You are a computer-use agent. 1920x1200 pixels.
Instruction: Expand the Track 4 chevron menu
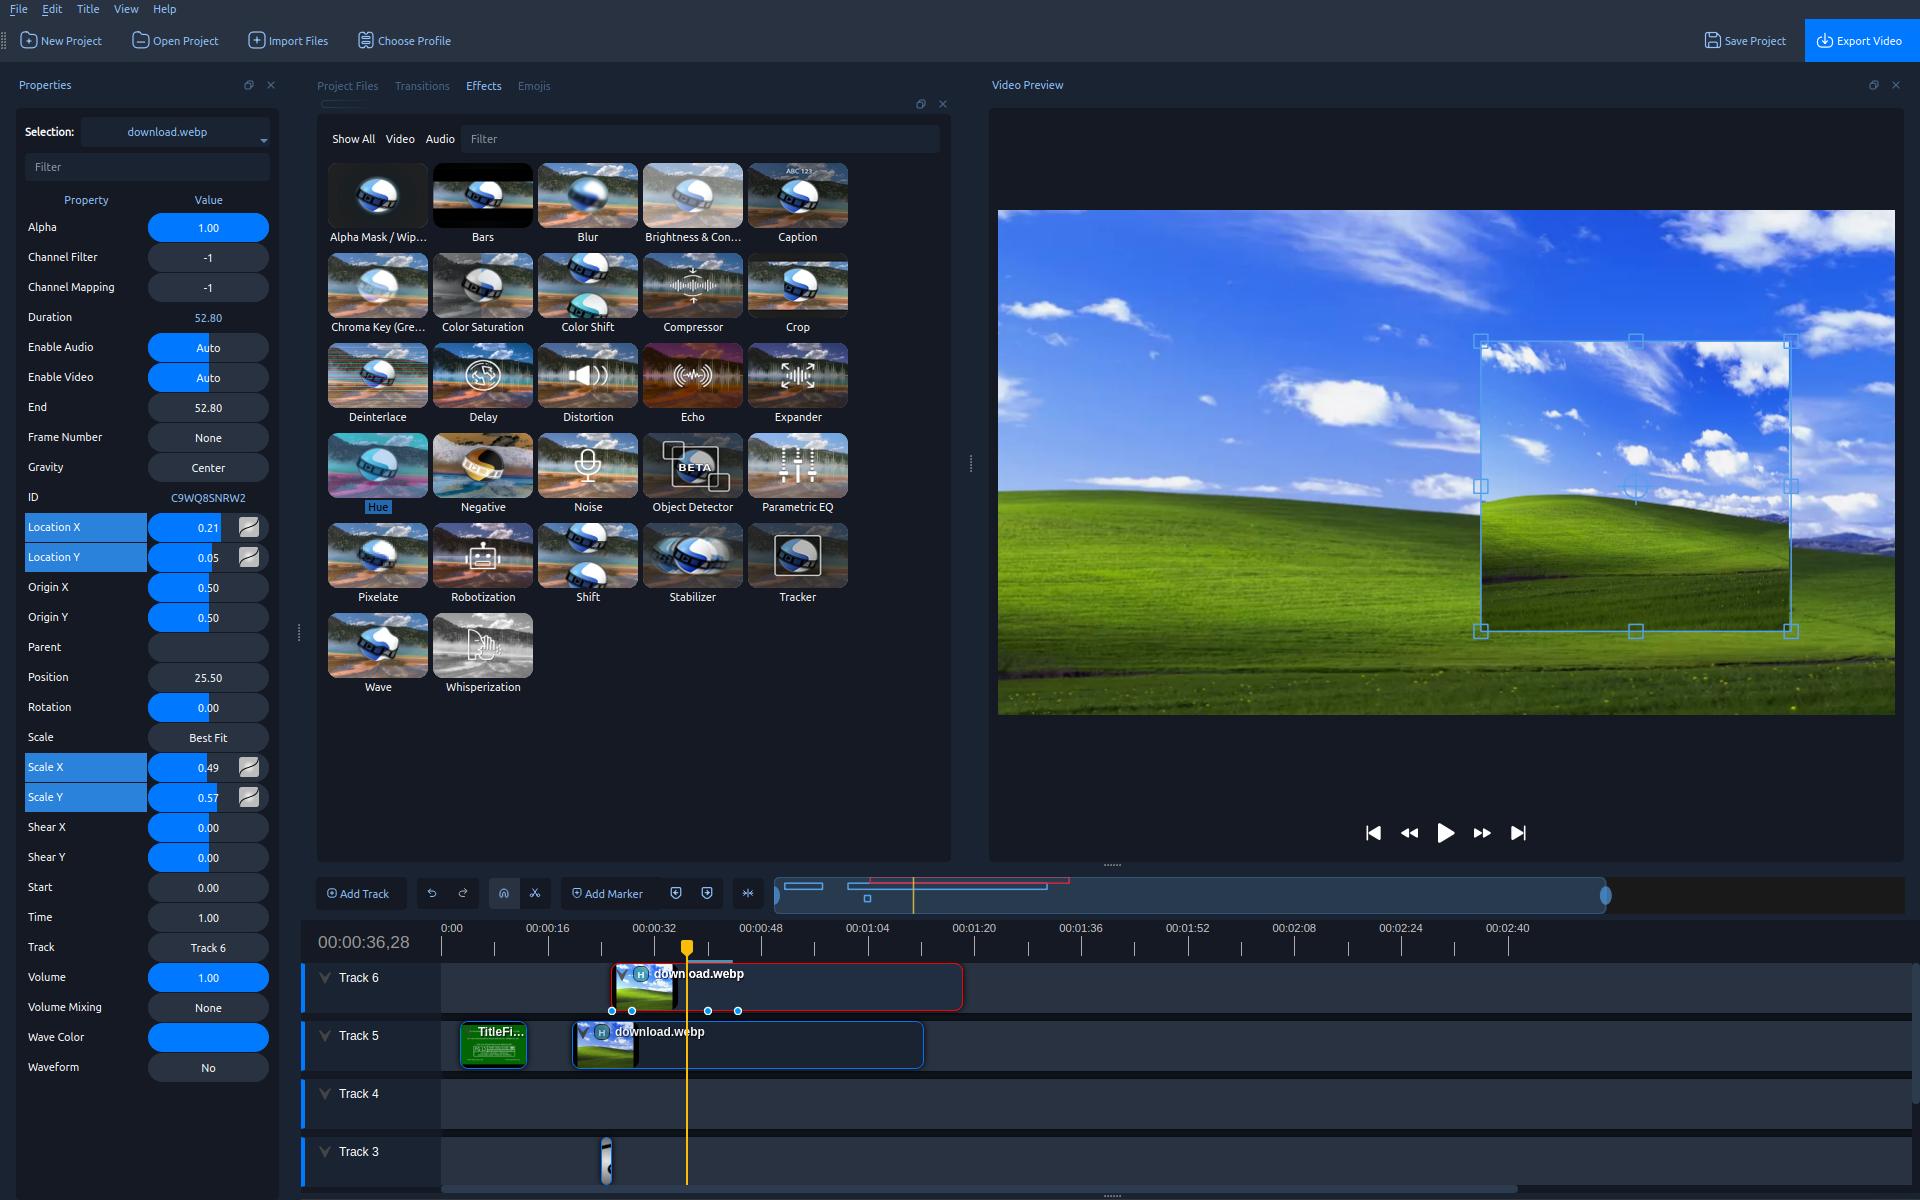pos(325,1094)
